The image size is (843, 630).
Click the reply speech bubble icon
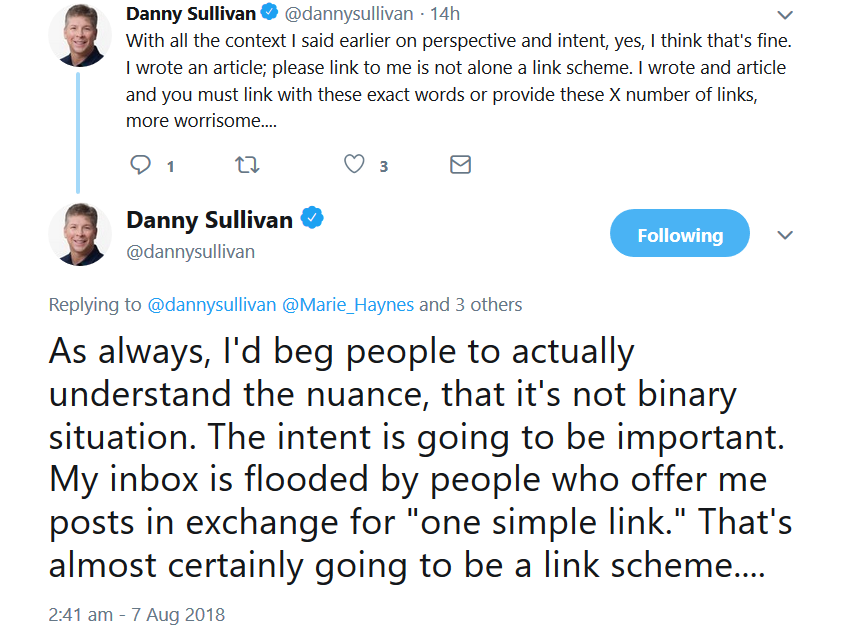click(x=142, y=165)
